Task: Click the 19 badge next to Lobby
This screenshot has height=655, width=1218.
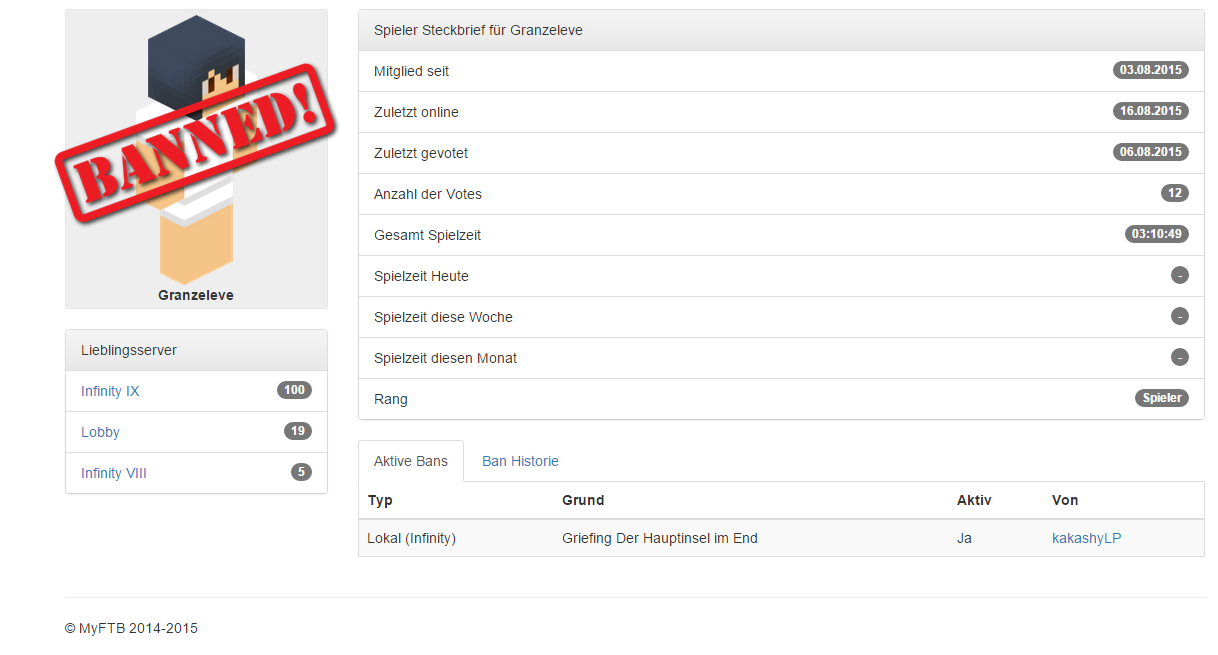Action: tap(297, 431)
